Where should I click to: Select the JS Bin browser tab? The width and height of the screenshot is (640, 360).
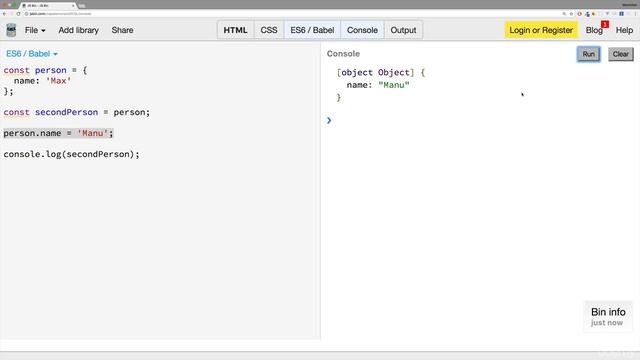pos(48,6)
